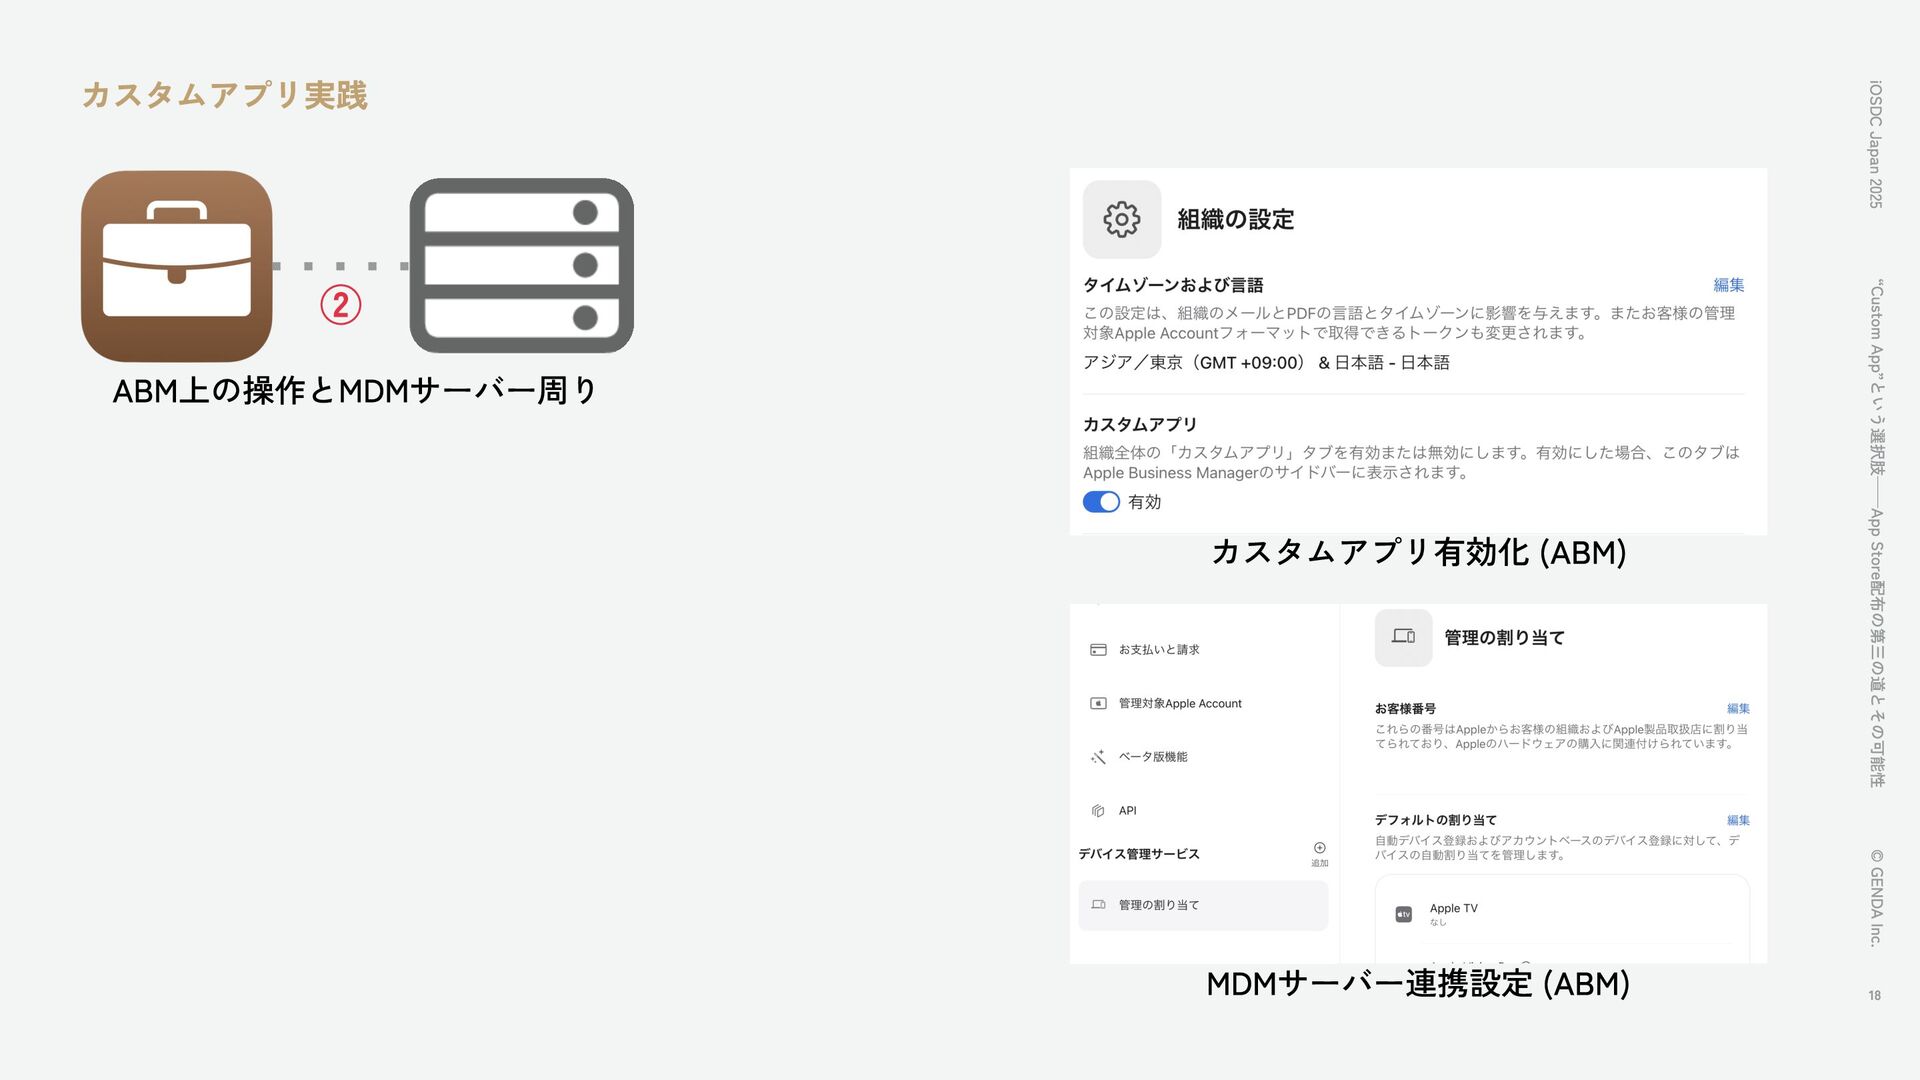The height and width of the screenshot is (1080, 1920).
Task: Click the タイムゾーンおよび言語 section label
Action: (x=1173, y=285)
